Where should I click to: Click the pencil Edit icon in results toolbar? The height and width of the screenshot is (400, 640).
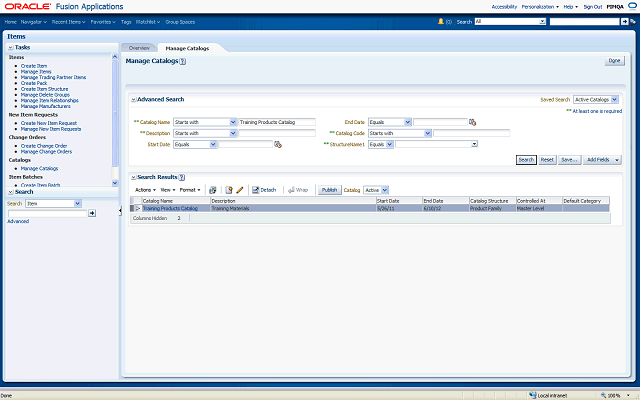(x=240, y=189)
